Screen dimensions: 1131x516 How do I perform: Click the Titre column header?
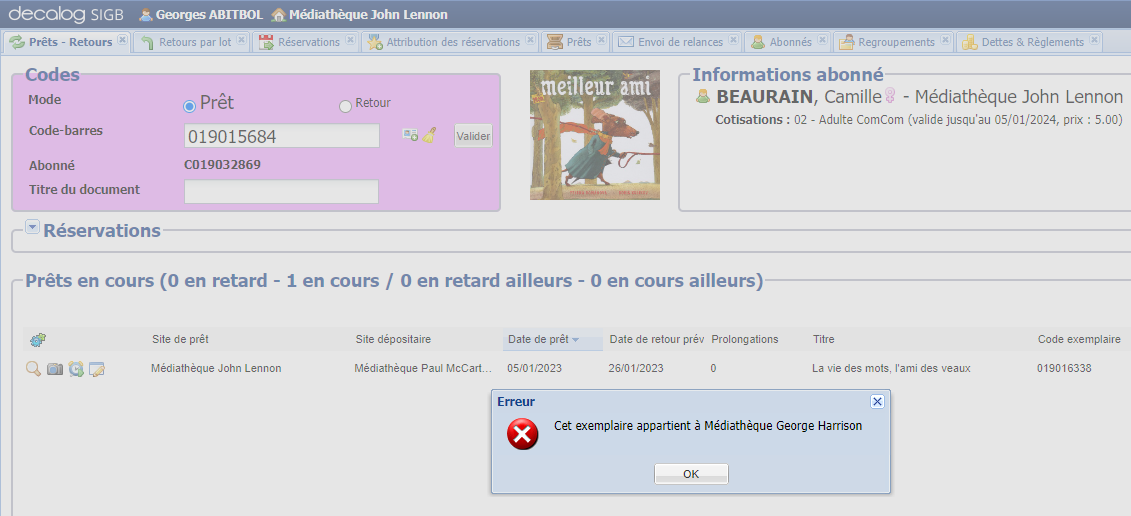click(x=824, y=339)
